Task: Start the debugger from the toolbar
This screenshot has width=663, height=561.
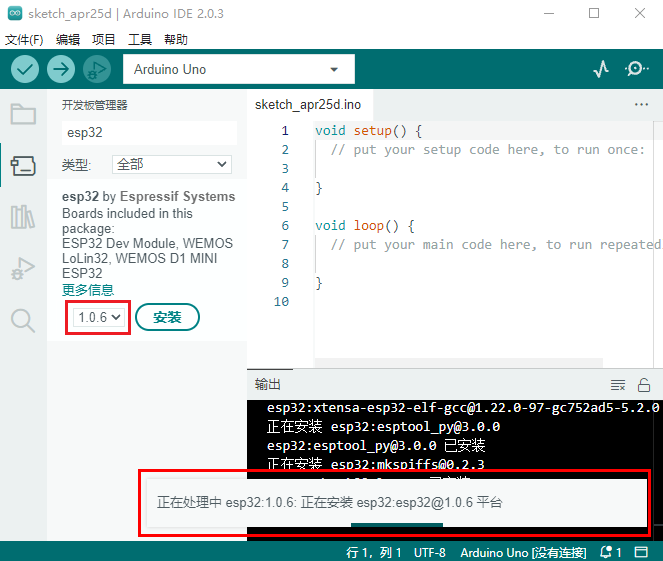Action: 96,69
